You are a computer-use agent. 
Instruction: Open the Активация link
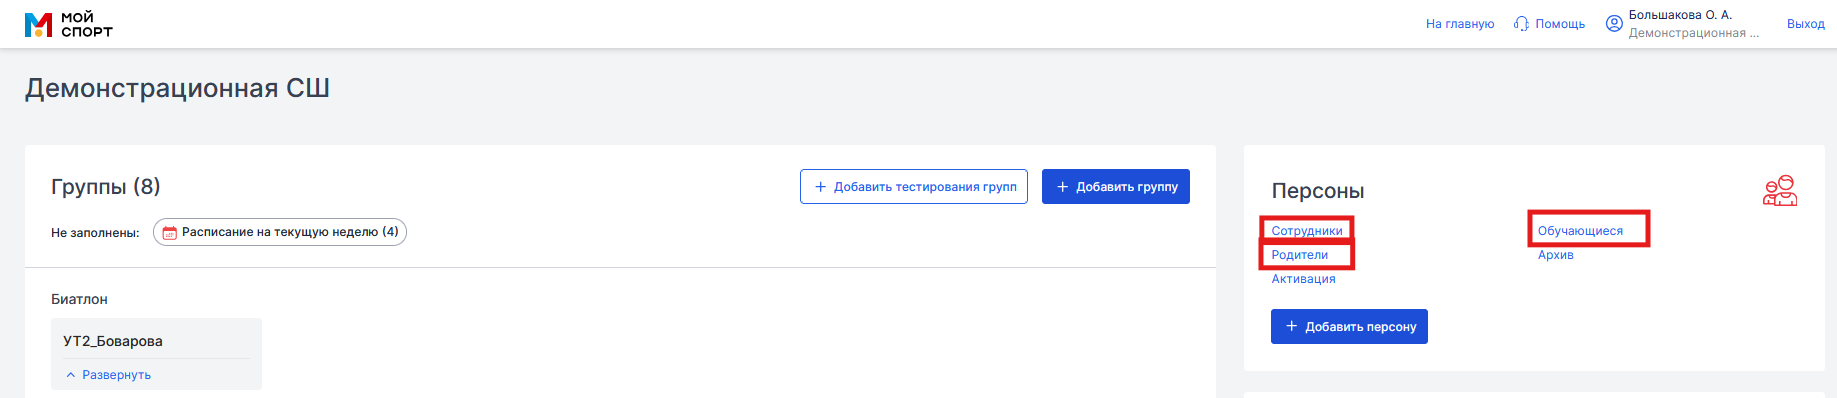1304,279
